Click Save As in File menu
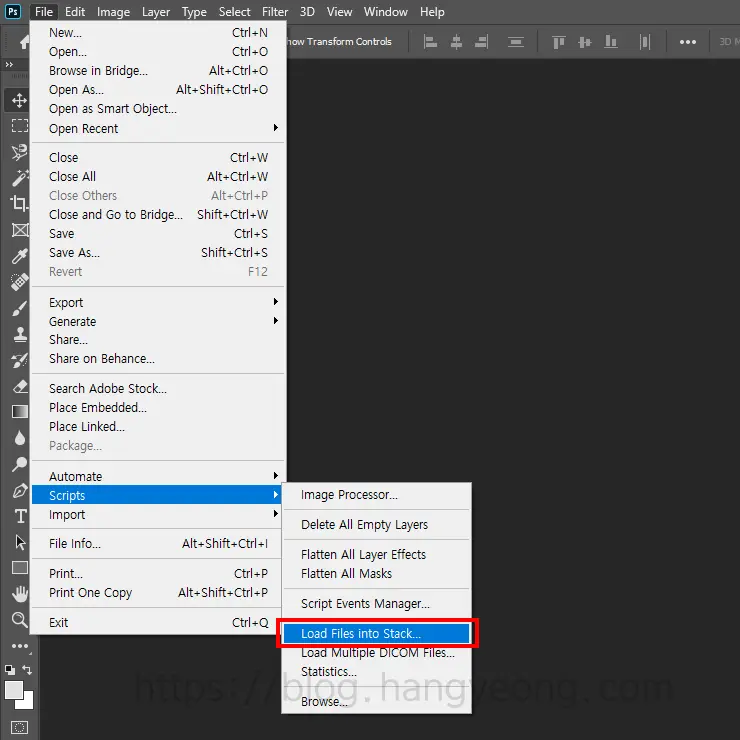 (x=75, y=252)
